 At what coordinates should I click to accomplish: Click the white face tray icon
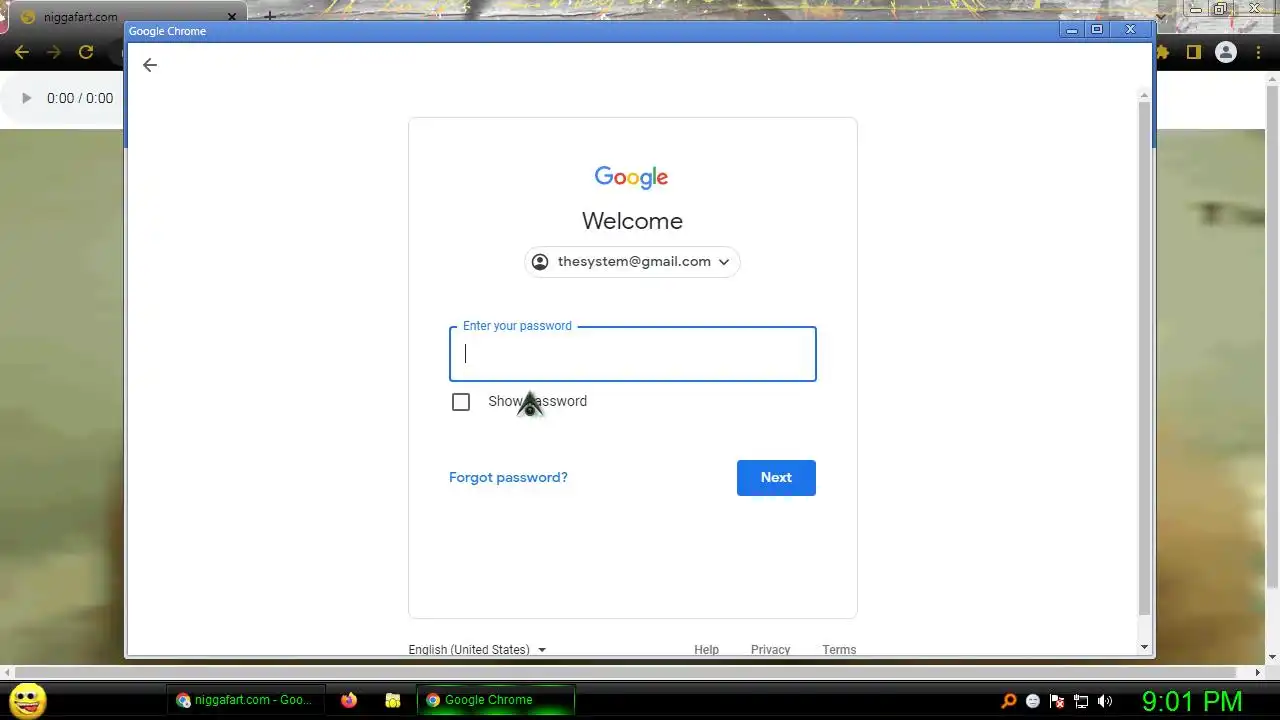coord(1033,701)
